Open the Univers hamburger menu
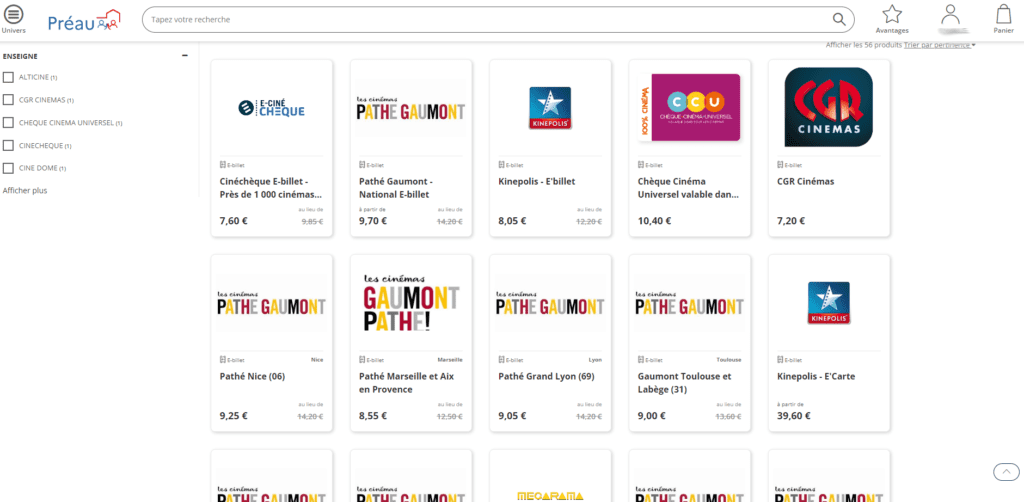1024x502 pixels. [x=14, y=14]
